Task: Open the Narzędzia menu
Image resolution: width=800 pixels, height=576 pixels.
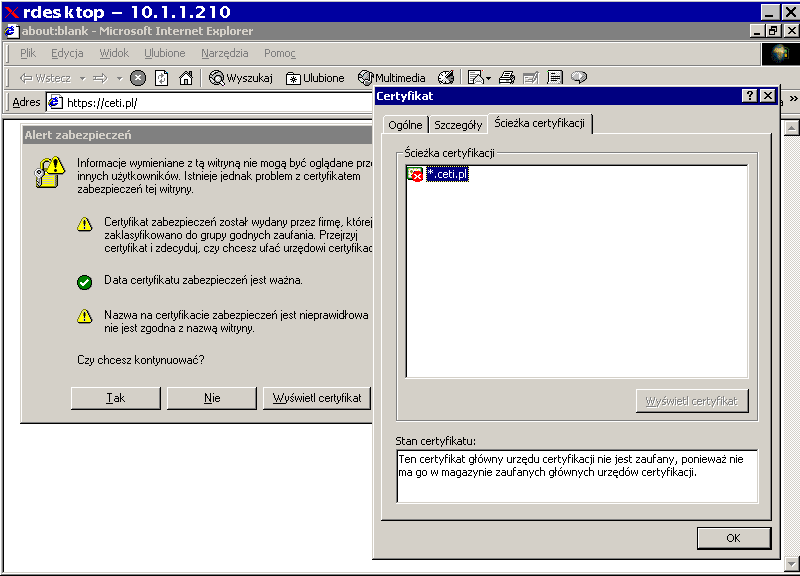Action: [224, 53]
